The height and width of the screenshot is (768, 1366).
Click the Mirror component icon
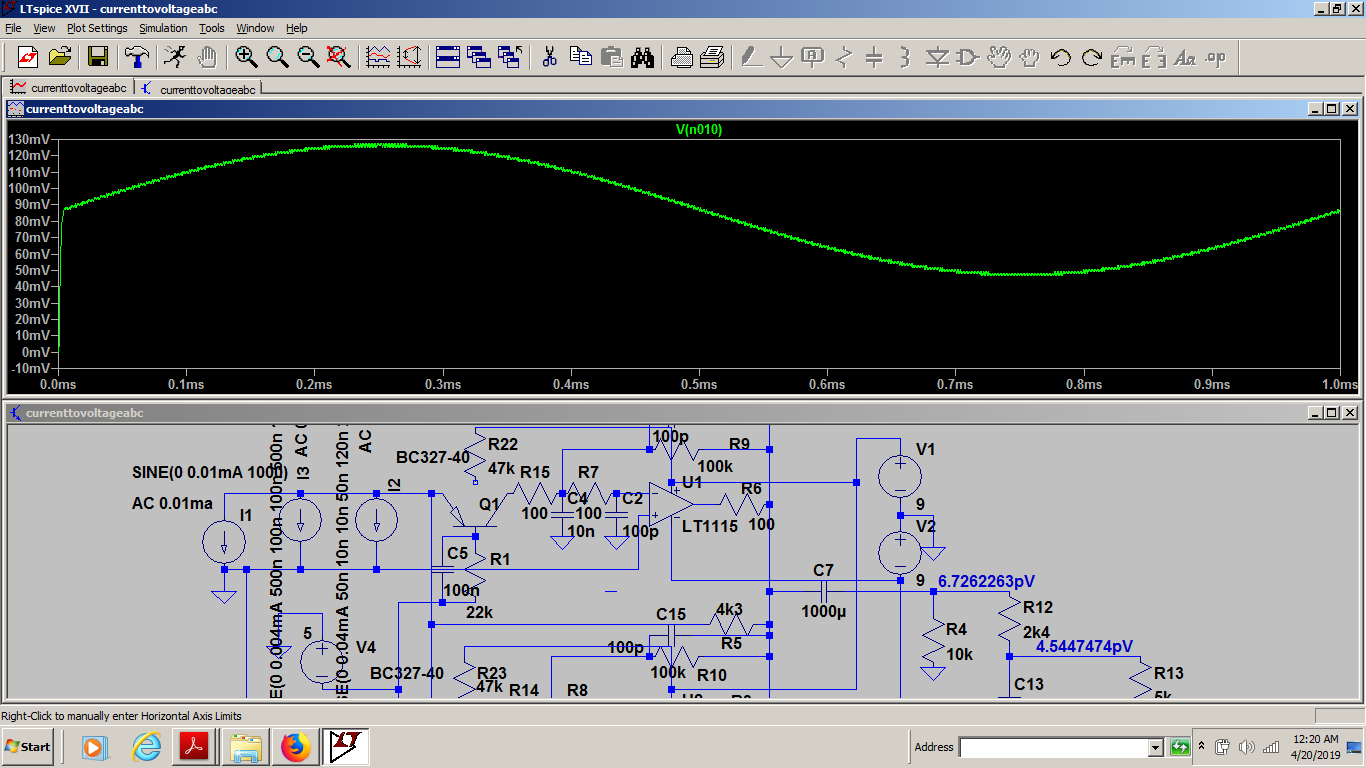1154,57
